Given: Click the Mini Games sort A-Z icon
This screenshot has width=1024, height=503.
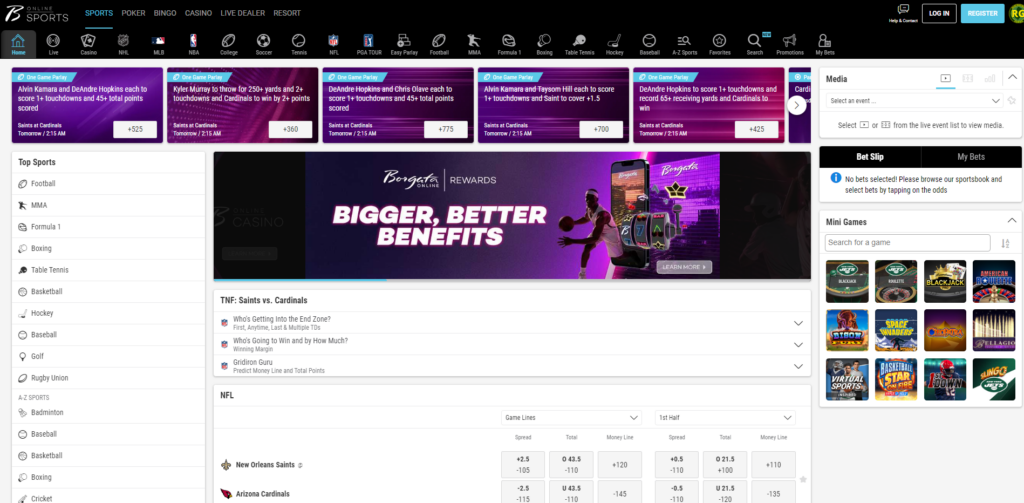Looking at the screenshot, I should pos(1006,243).
